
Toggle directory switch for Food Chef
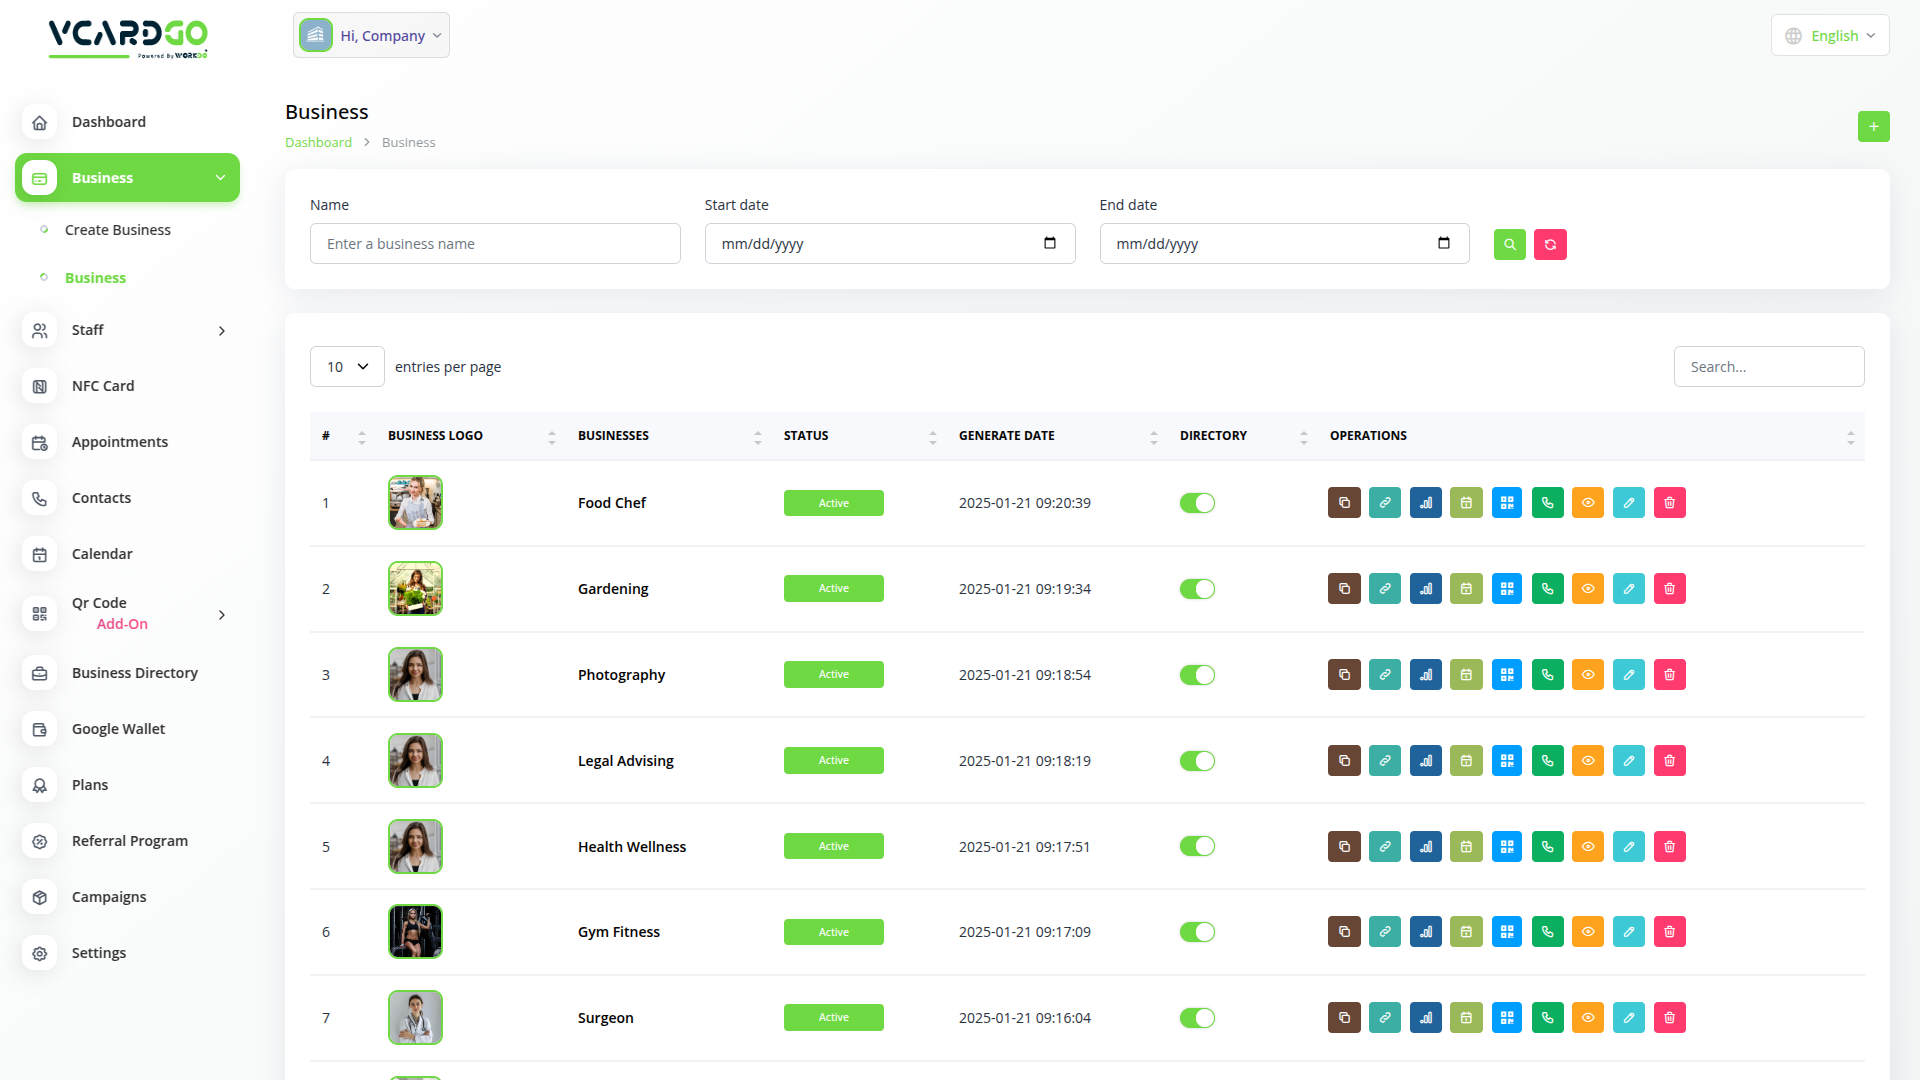pos(1197,503)
